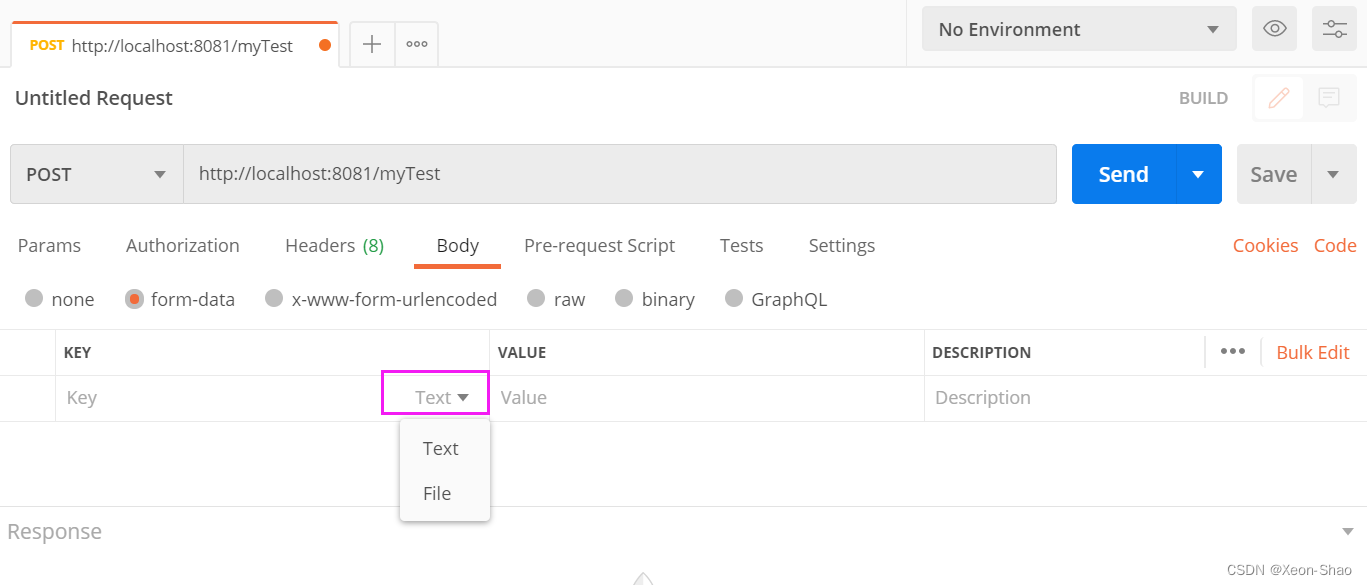Click the request URL input field
1367x585 pixels.
(620, 174)
